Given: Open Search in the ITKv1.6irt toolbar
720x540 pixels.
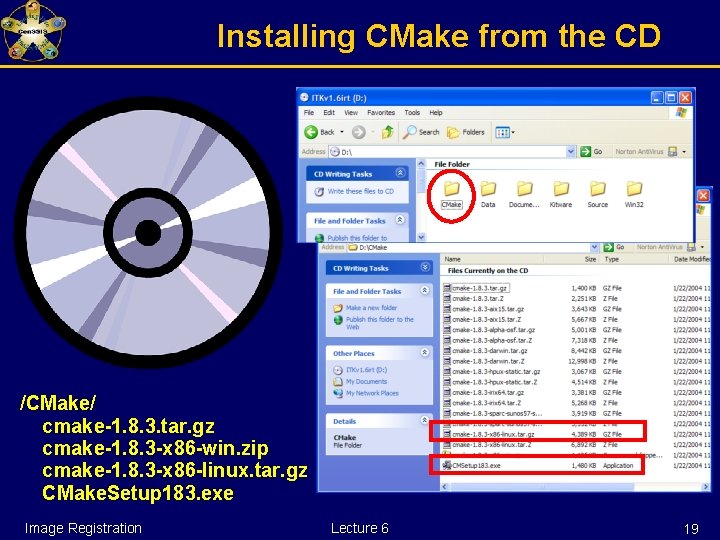Looking at the screenshot, I should click(421, 132).
